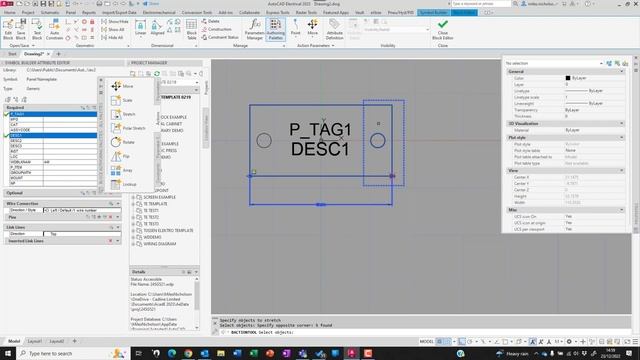
Task: Add a new drawing tab with plus
Action: [x=58, y=54]
